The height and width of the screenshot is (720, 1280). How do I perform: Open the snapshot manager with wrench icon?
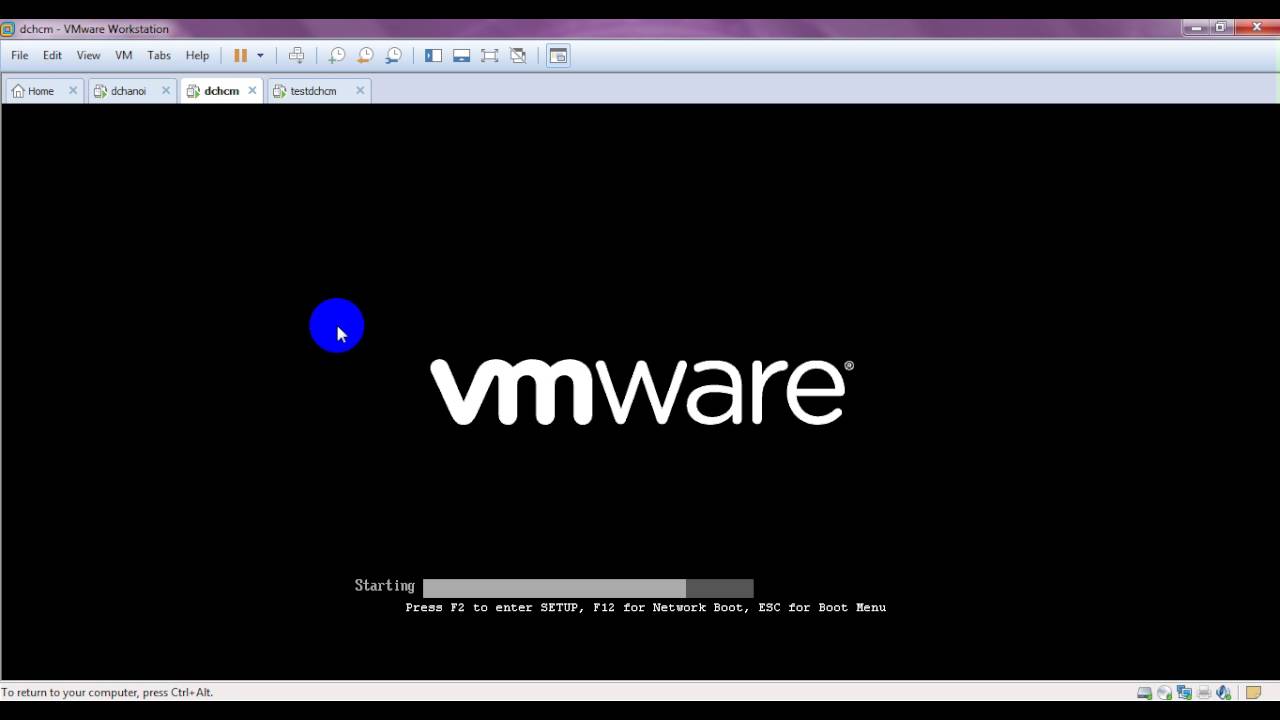coord(394,56)
